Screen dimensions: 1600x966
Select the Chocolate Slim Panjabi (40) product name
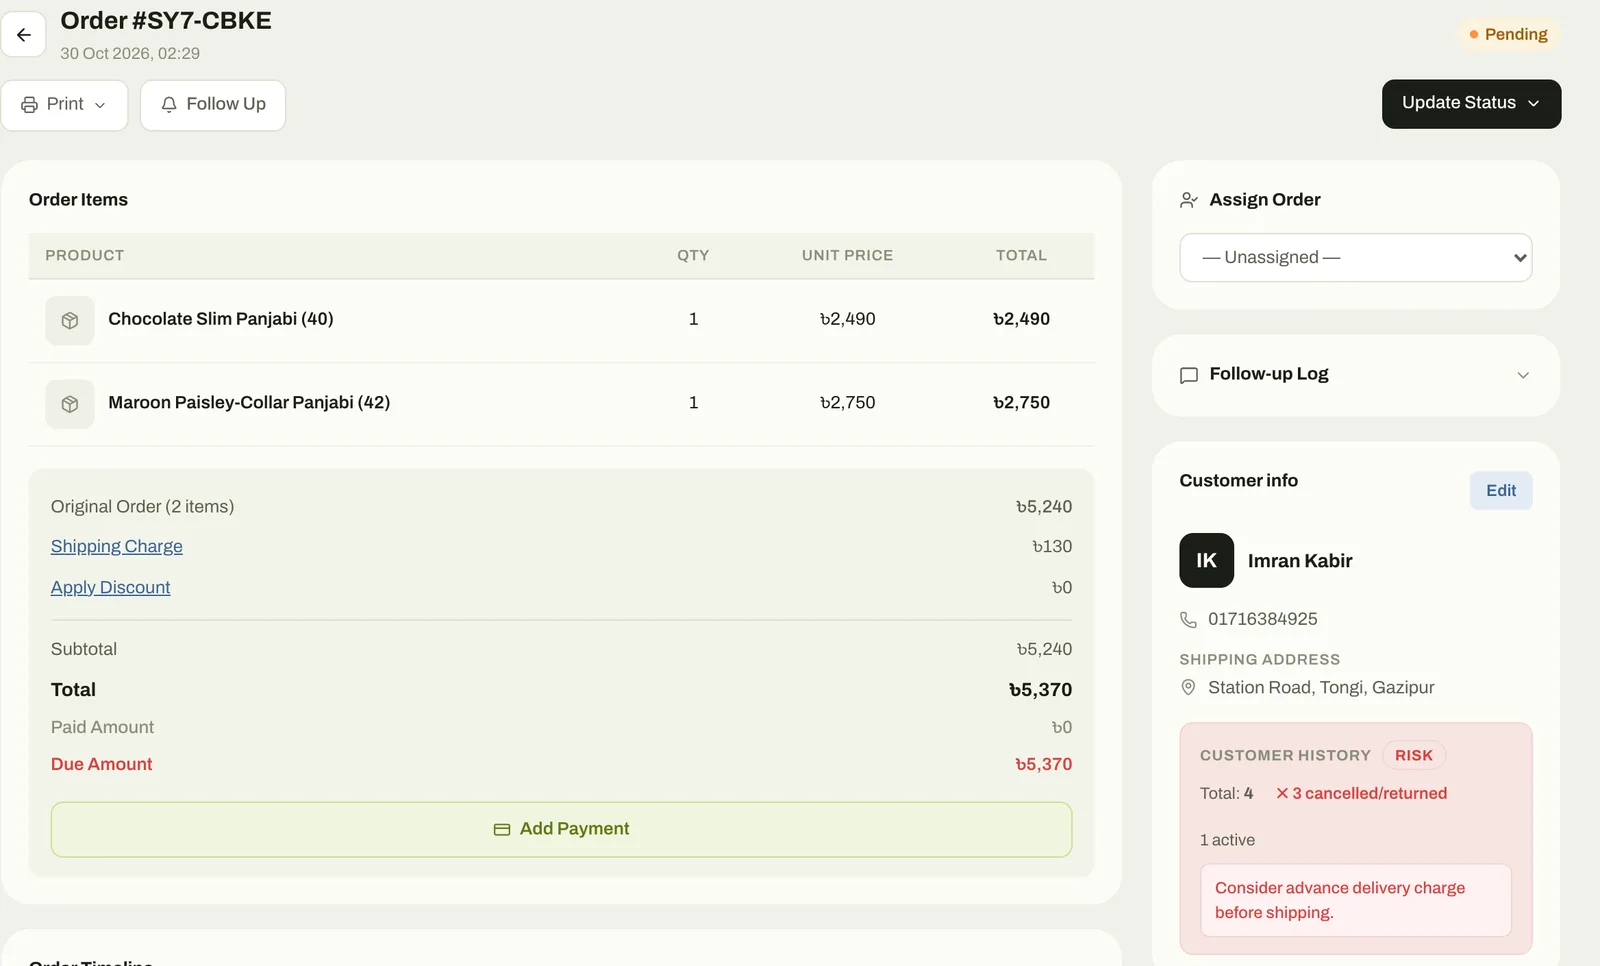tap(221, 319)
